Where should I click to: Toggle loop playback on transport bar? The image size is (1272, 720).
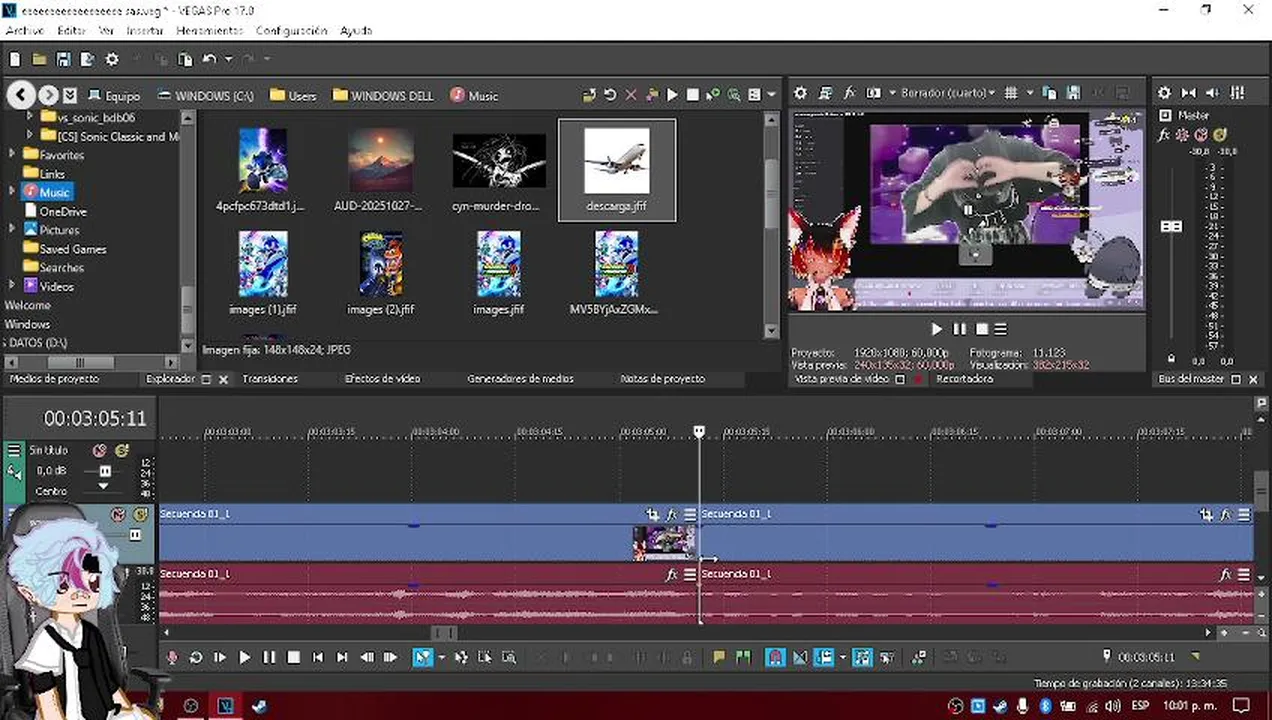[196, 657]
